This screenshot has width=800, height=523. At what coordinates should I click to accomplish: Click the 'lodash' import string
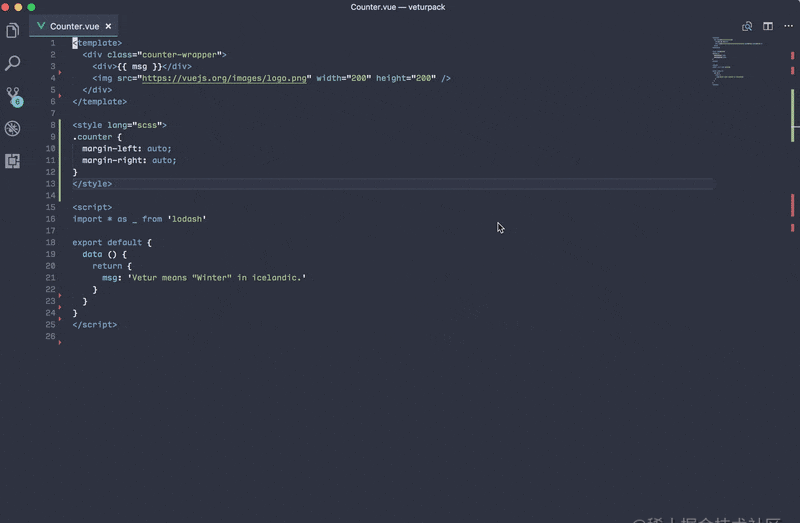(x=187, y=219)
